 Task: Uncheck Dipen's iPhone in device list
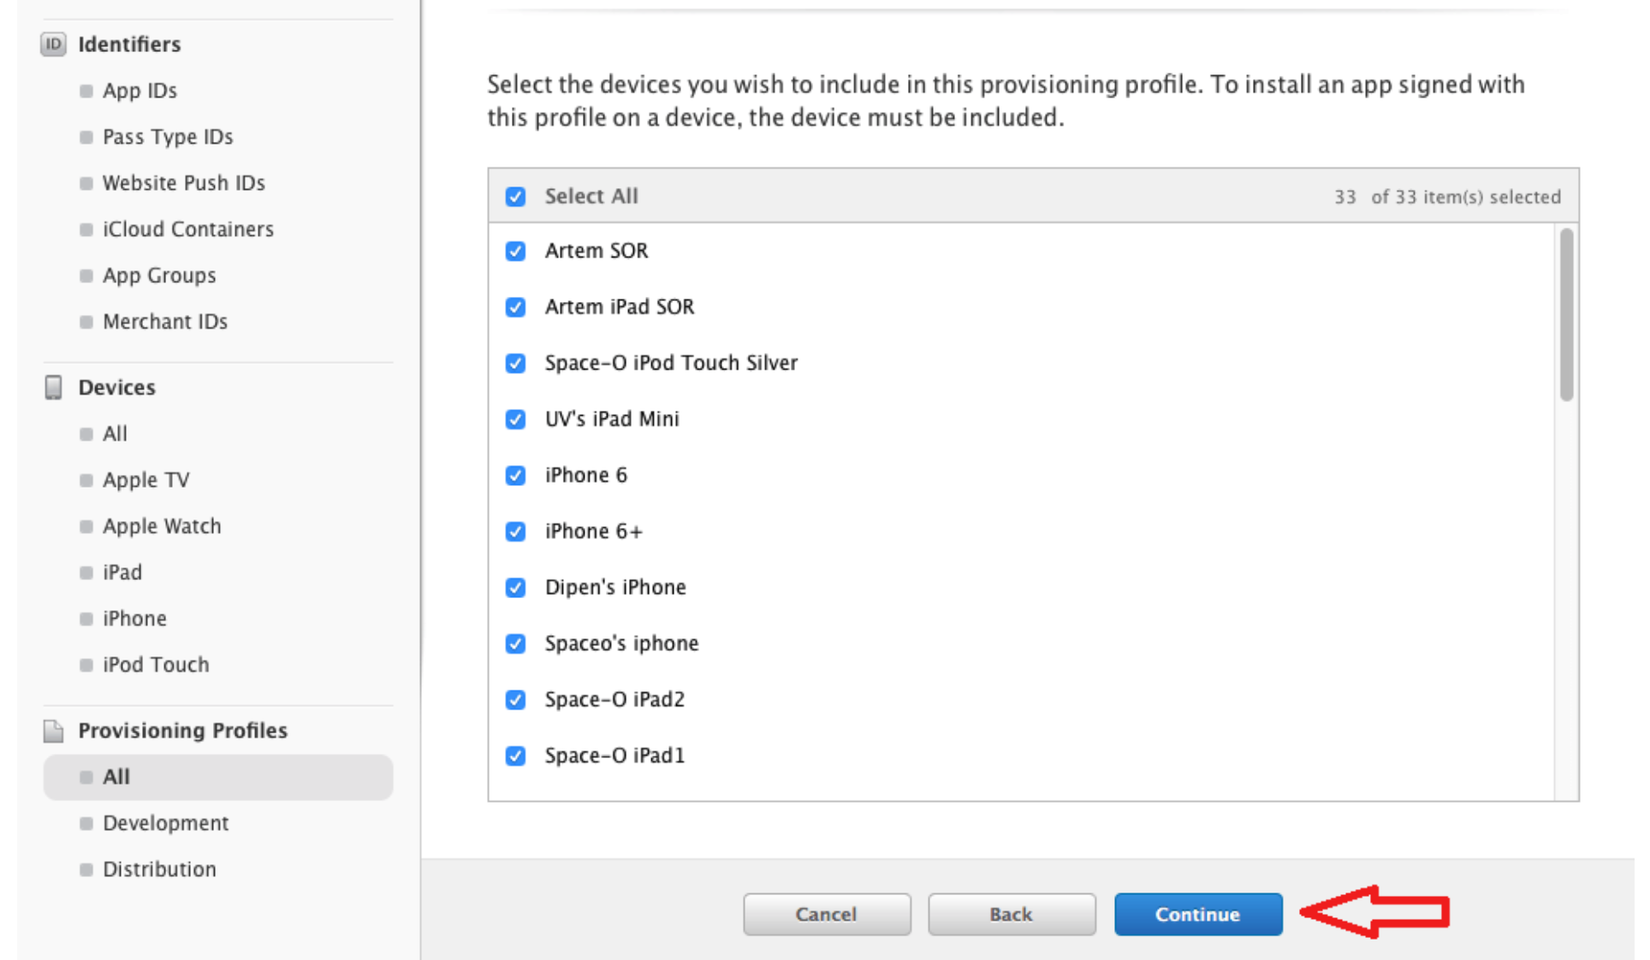point(515,587)
